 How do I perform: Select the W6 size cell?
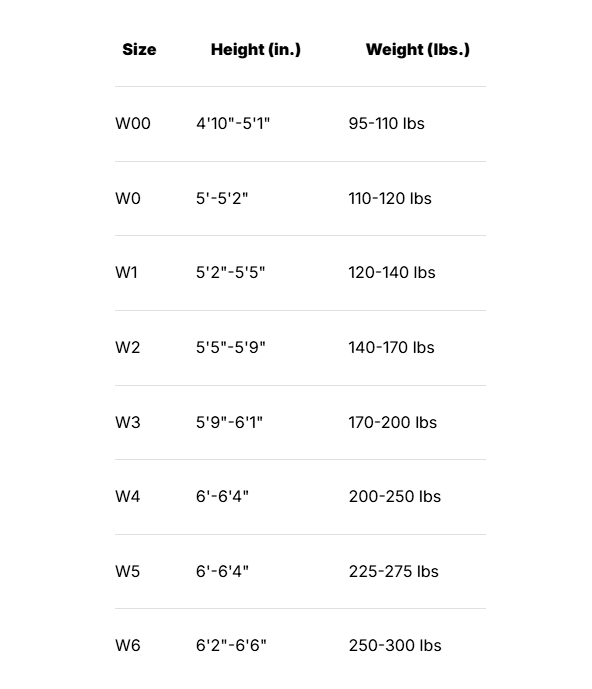[x=128, y=645]
